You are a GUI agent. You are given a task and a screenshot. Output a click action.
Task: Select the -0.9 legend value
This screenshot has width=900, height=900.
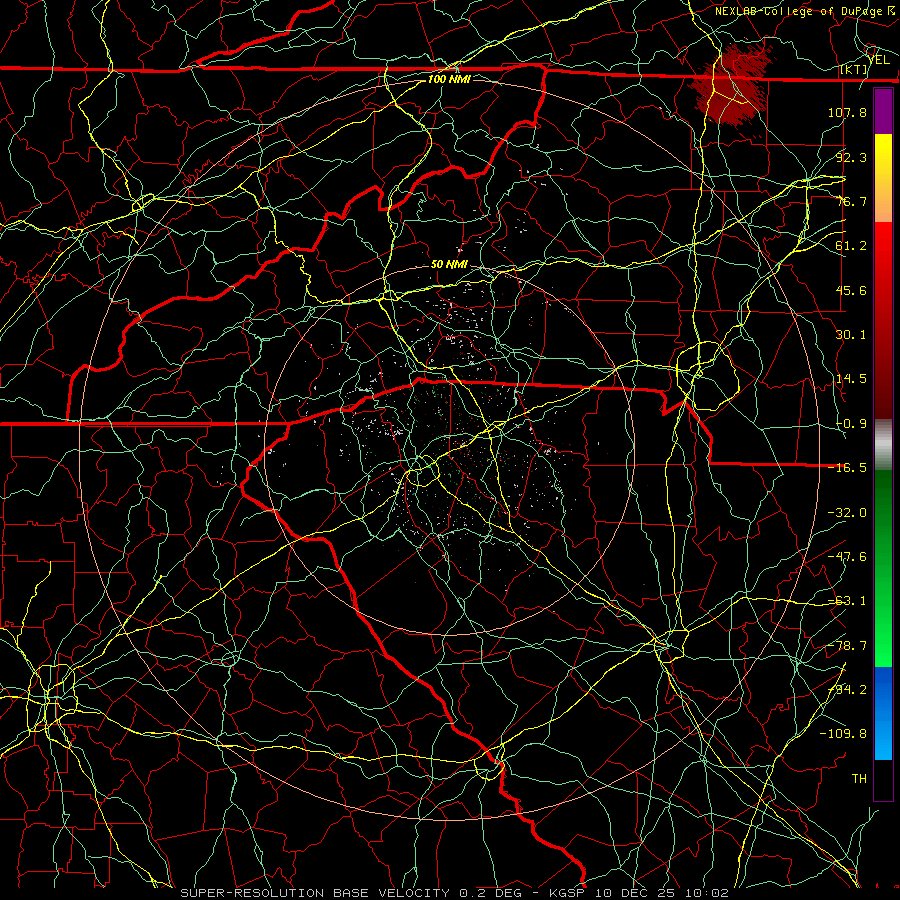pyautogui.click(x=851, y=424)
